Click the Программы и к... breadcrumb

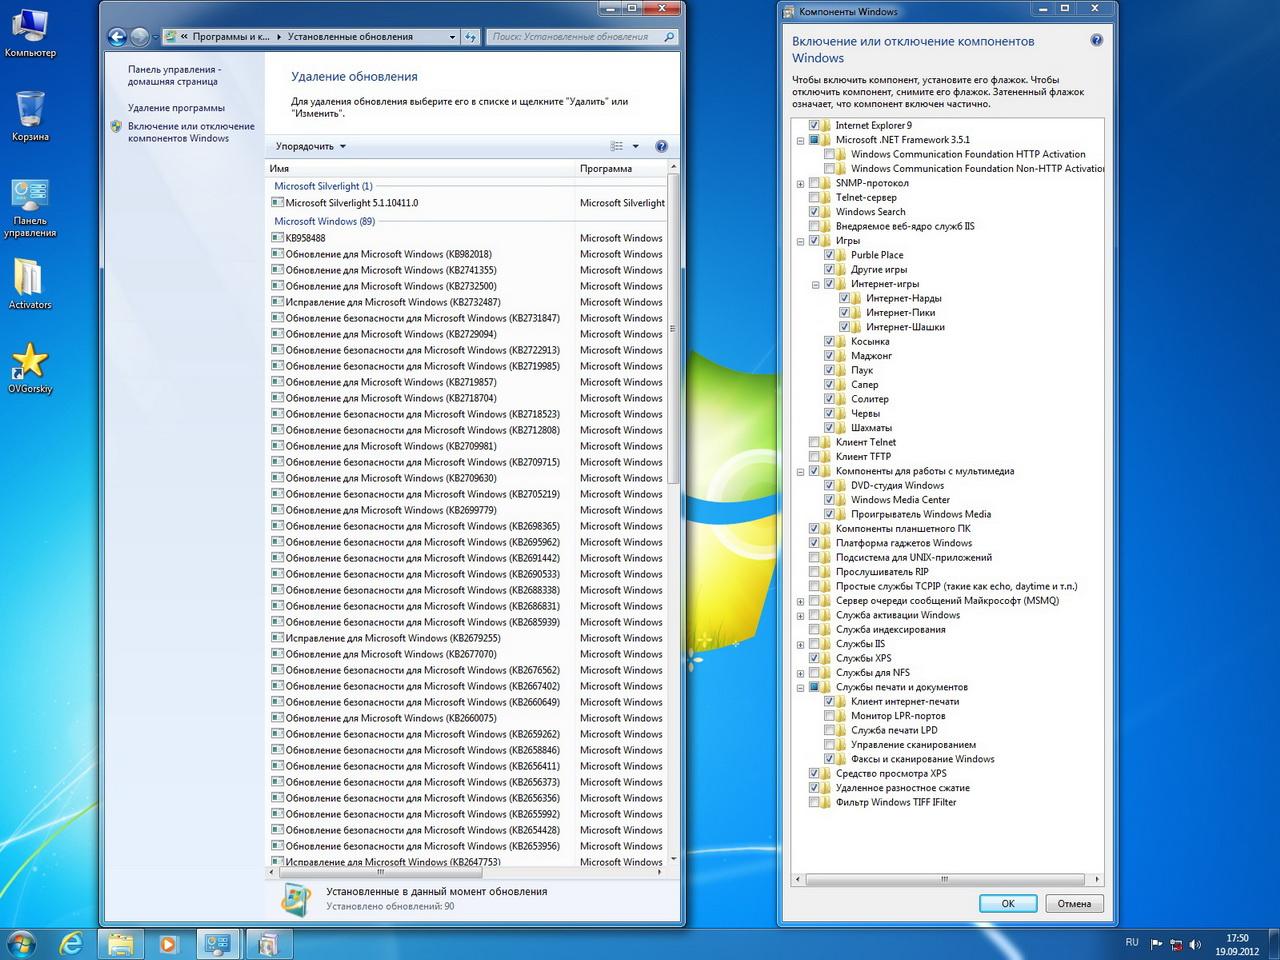[230, 37]
